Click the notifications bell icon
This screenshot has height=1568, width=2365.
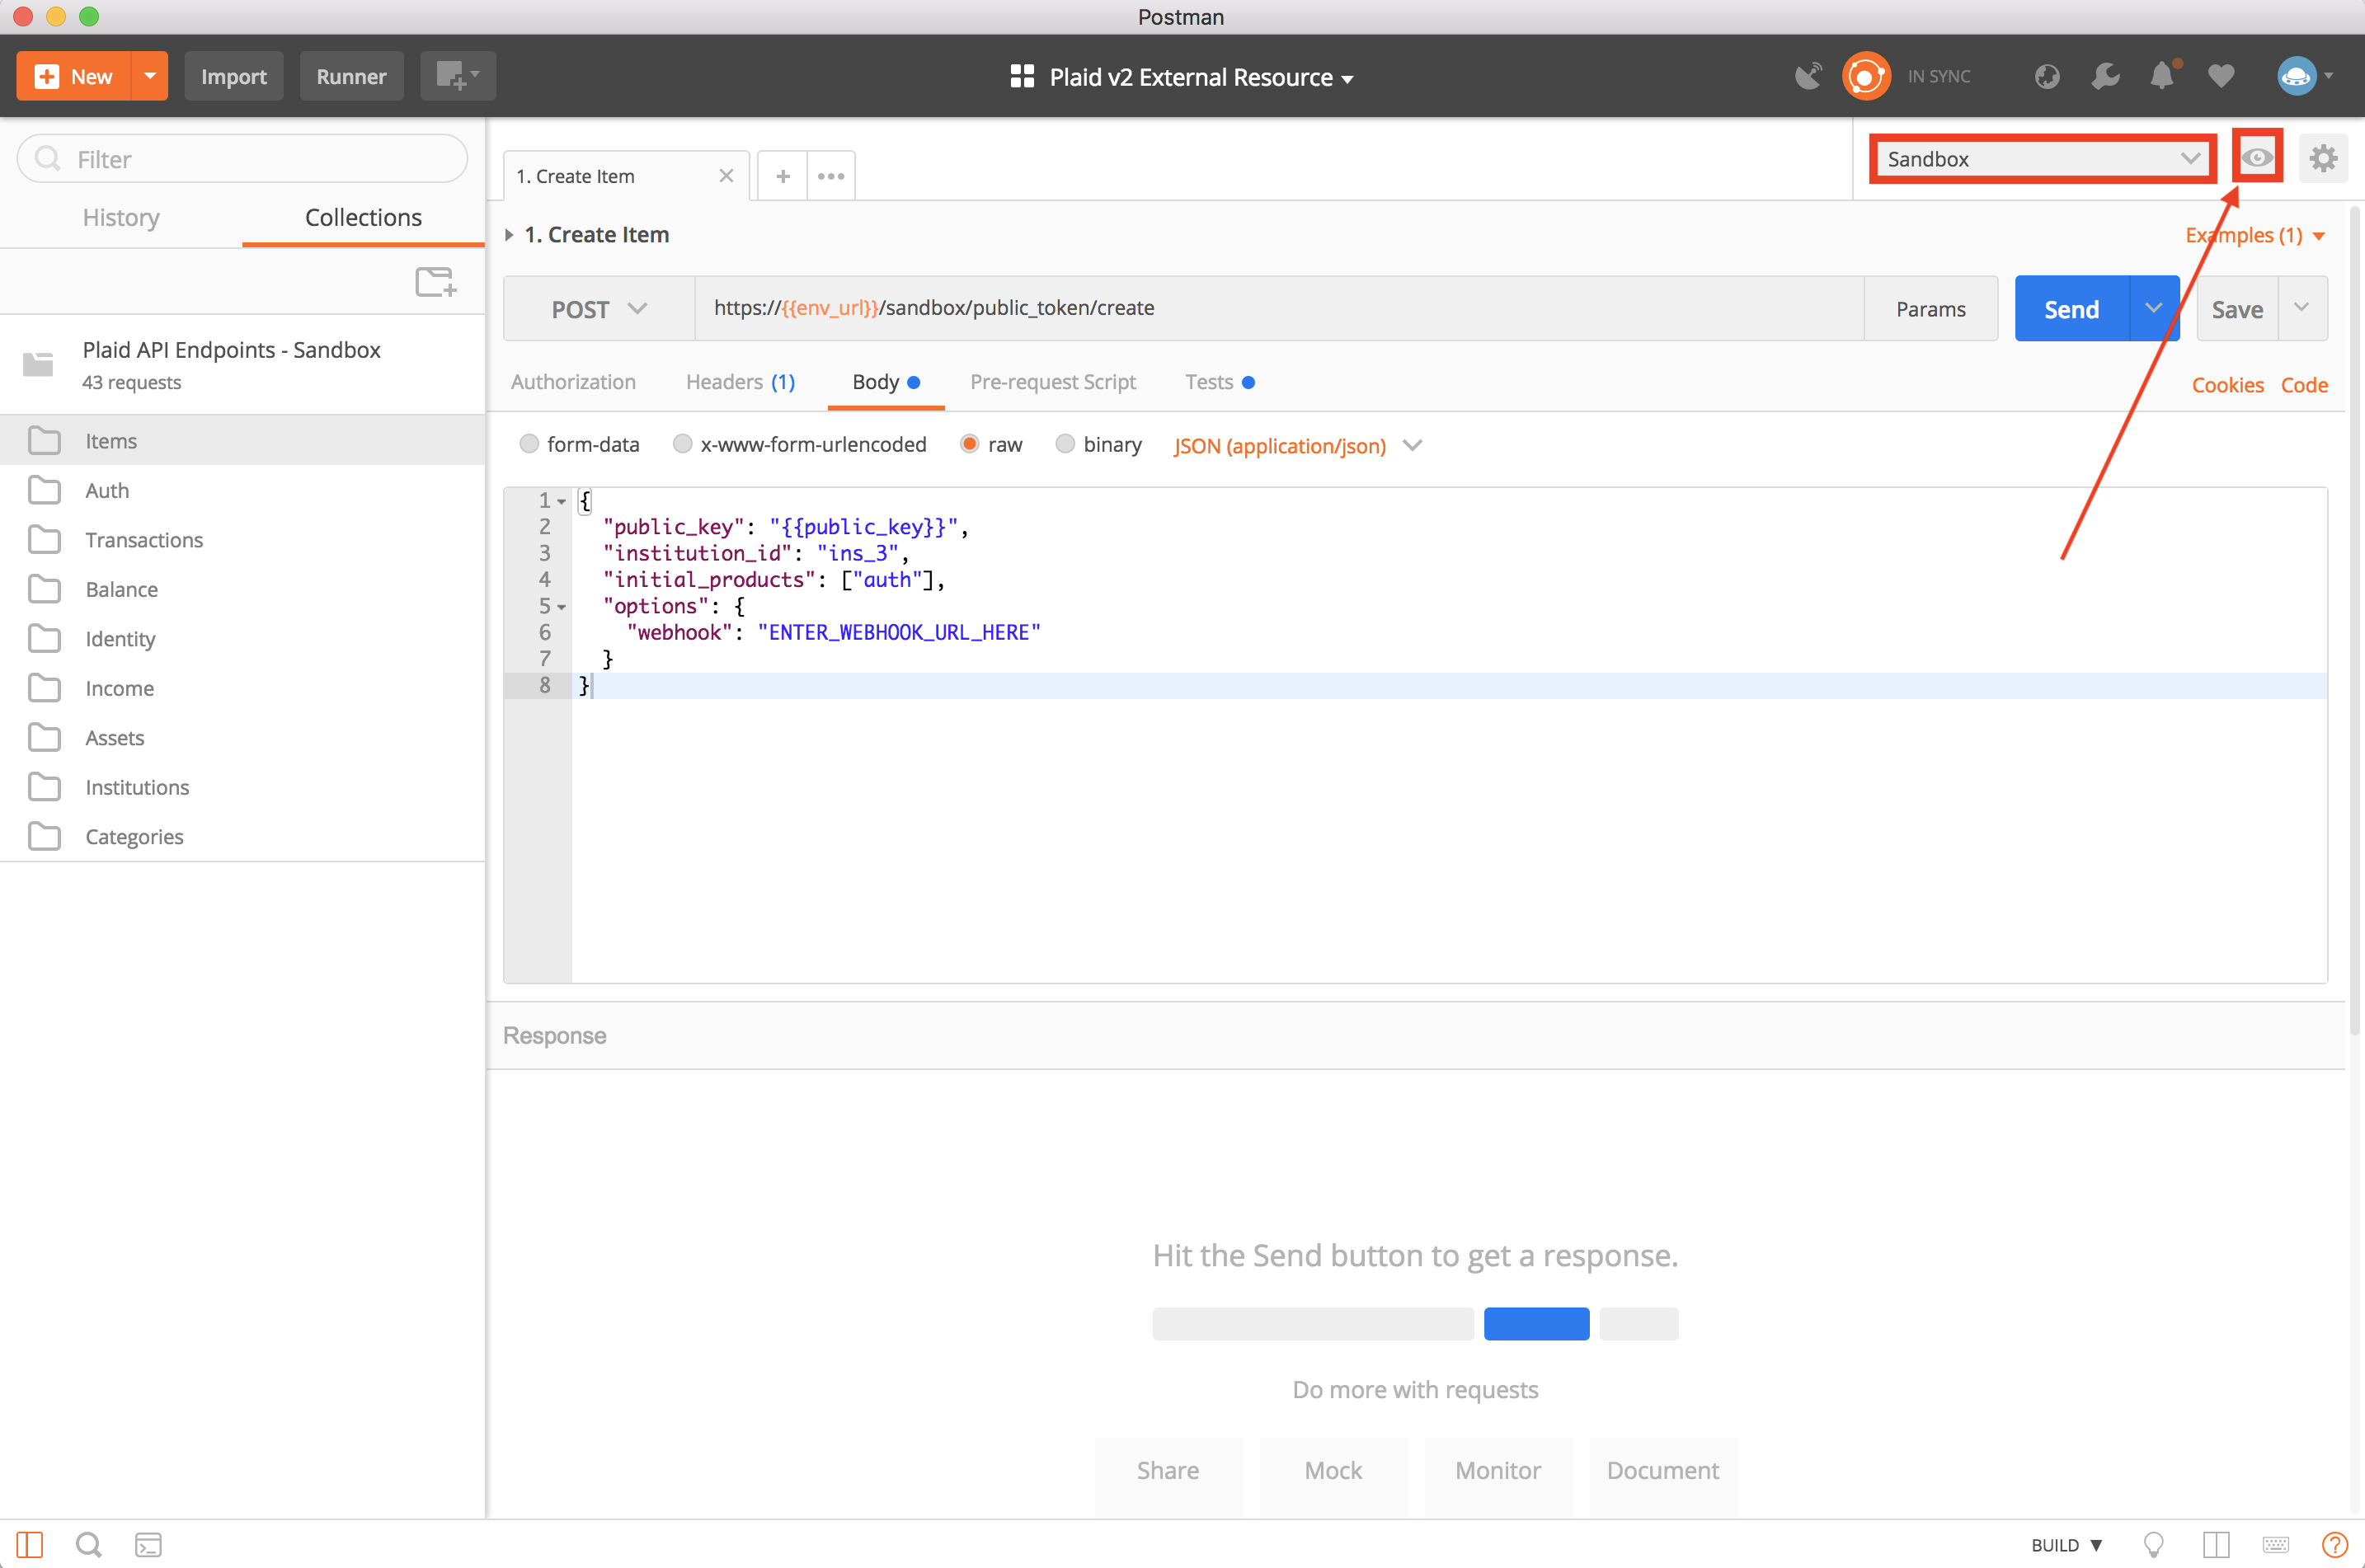(x=2163, y=76)
